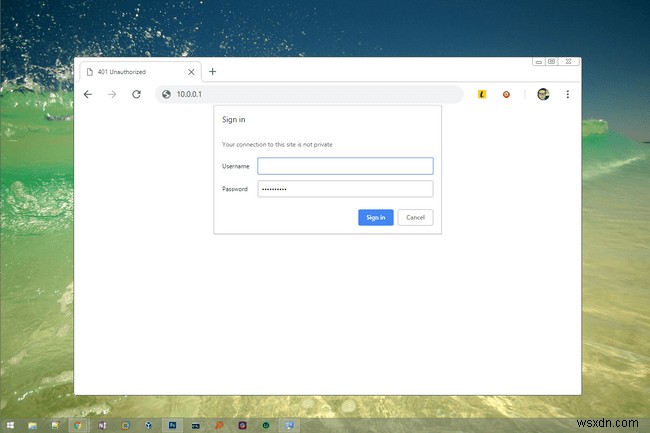Submit with the Sign in button
This screenshot has width=650, height=433.
pos(376,218)
